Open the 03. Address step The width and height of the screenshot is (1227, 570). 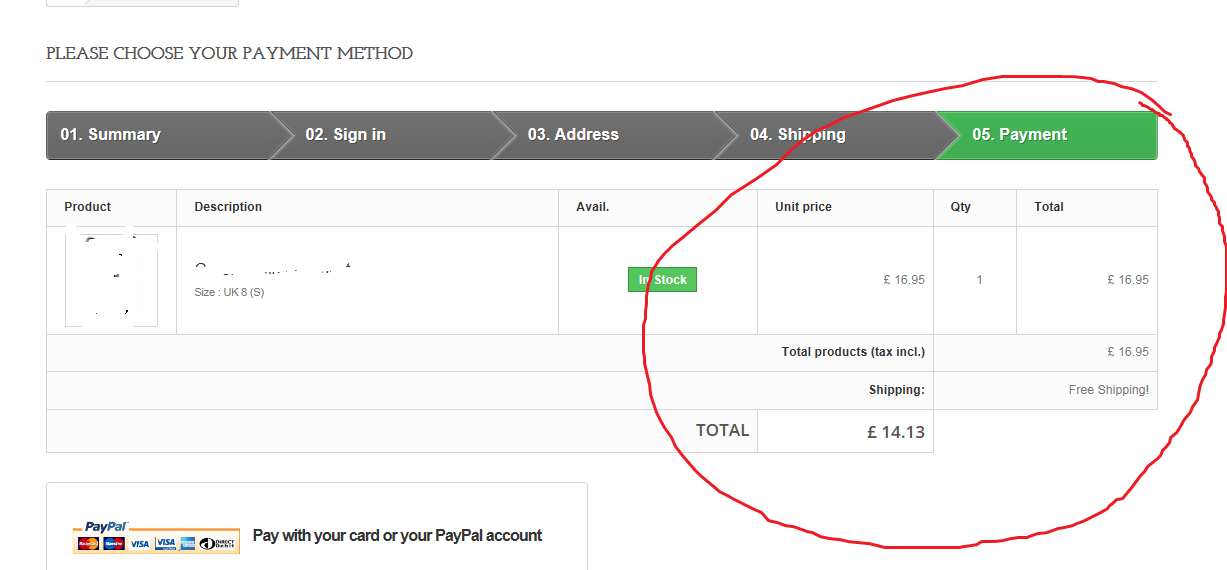(x=573, y=135)
